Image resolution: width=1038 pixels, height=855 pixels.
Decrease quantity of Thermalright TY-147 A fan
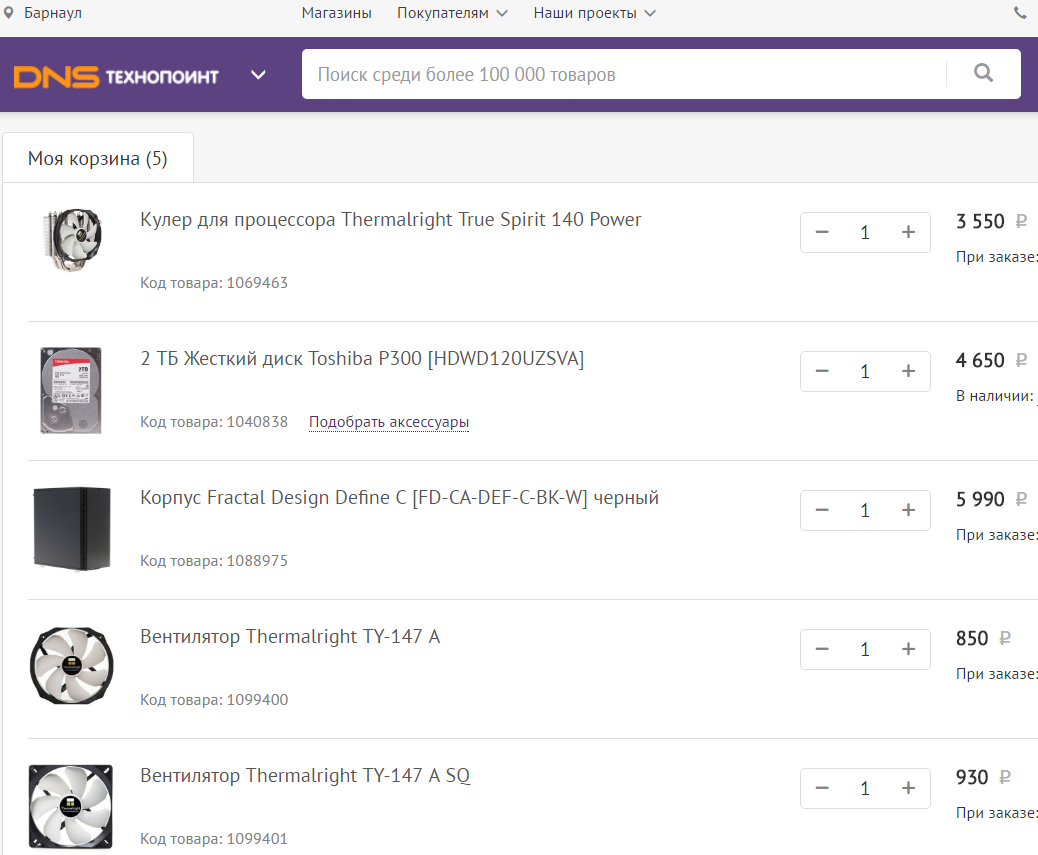coord(822,649)
